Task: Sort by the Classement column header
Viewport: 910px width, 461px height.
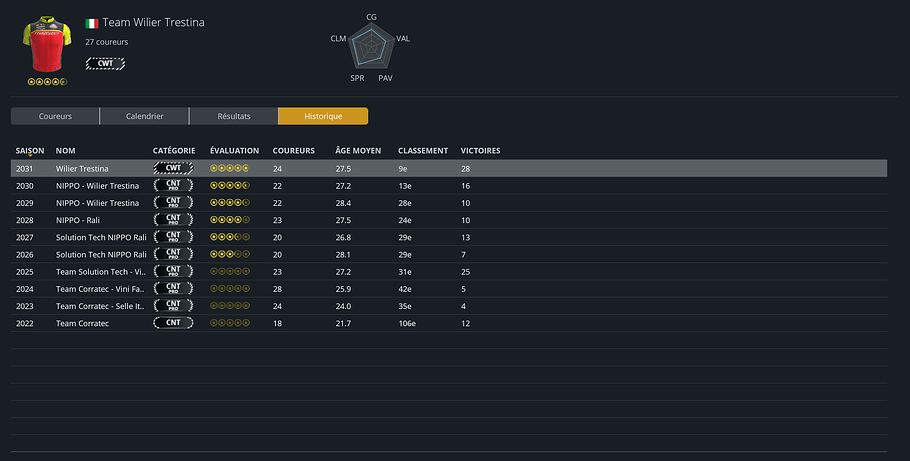Action: (423, 151)
